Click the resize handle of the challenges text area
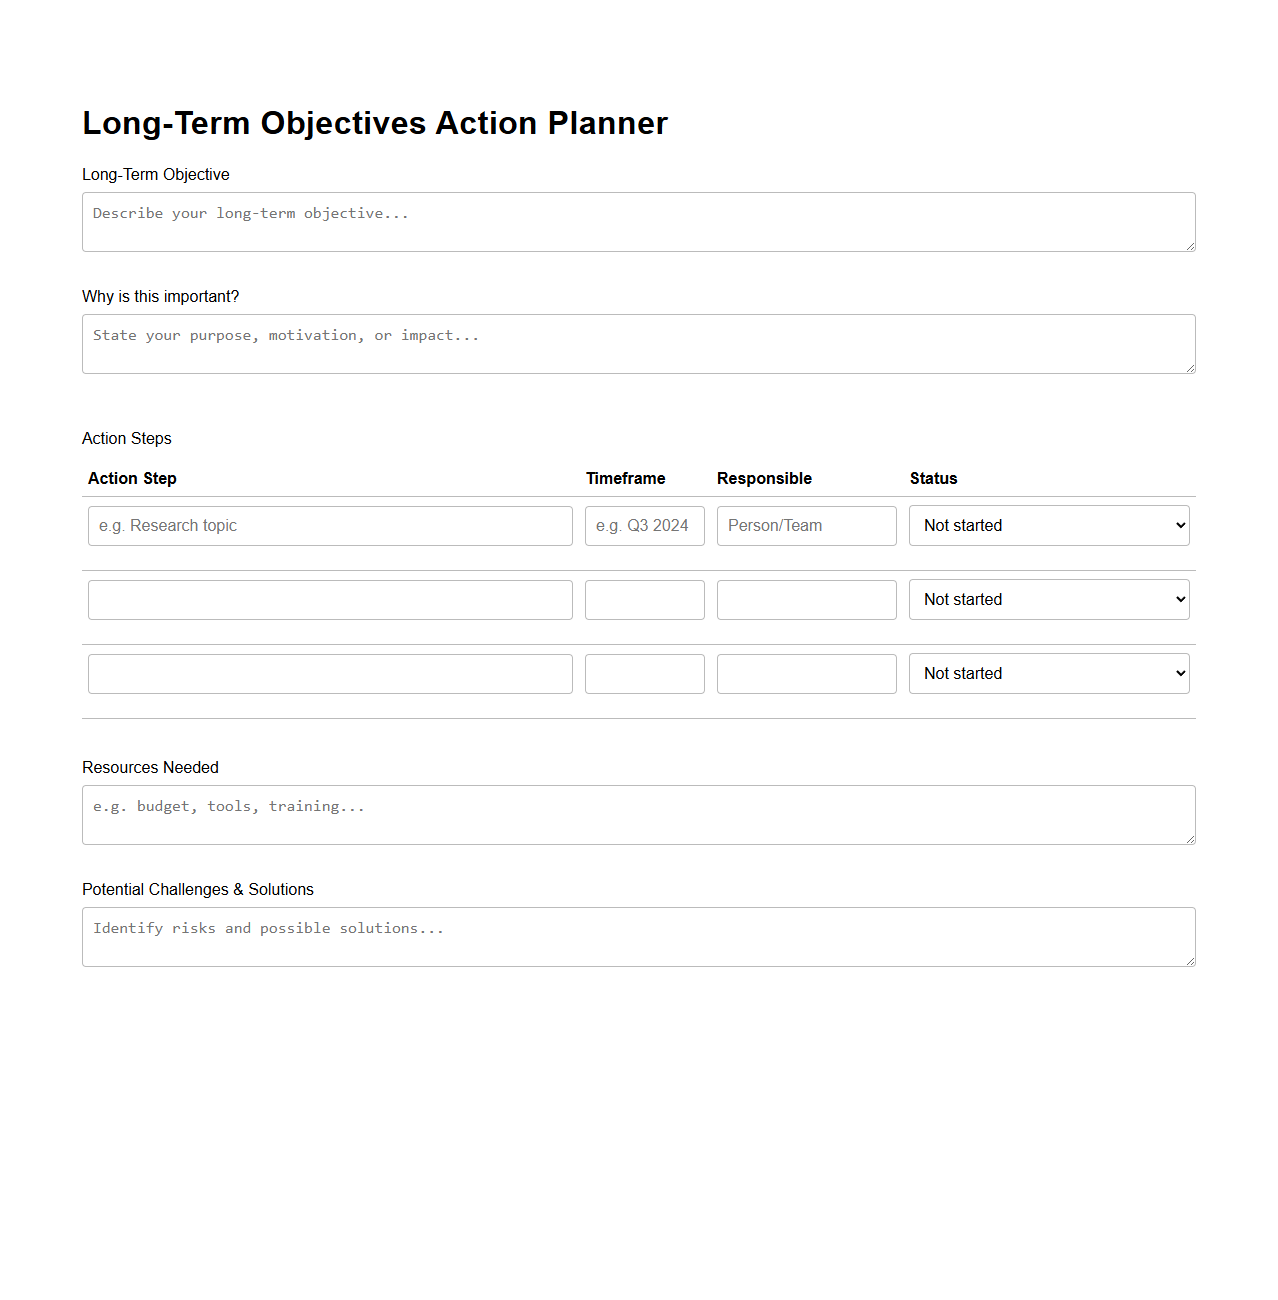The height and width of the screenshot is (1300, 1278). click(1190, 962)
